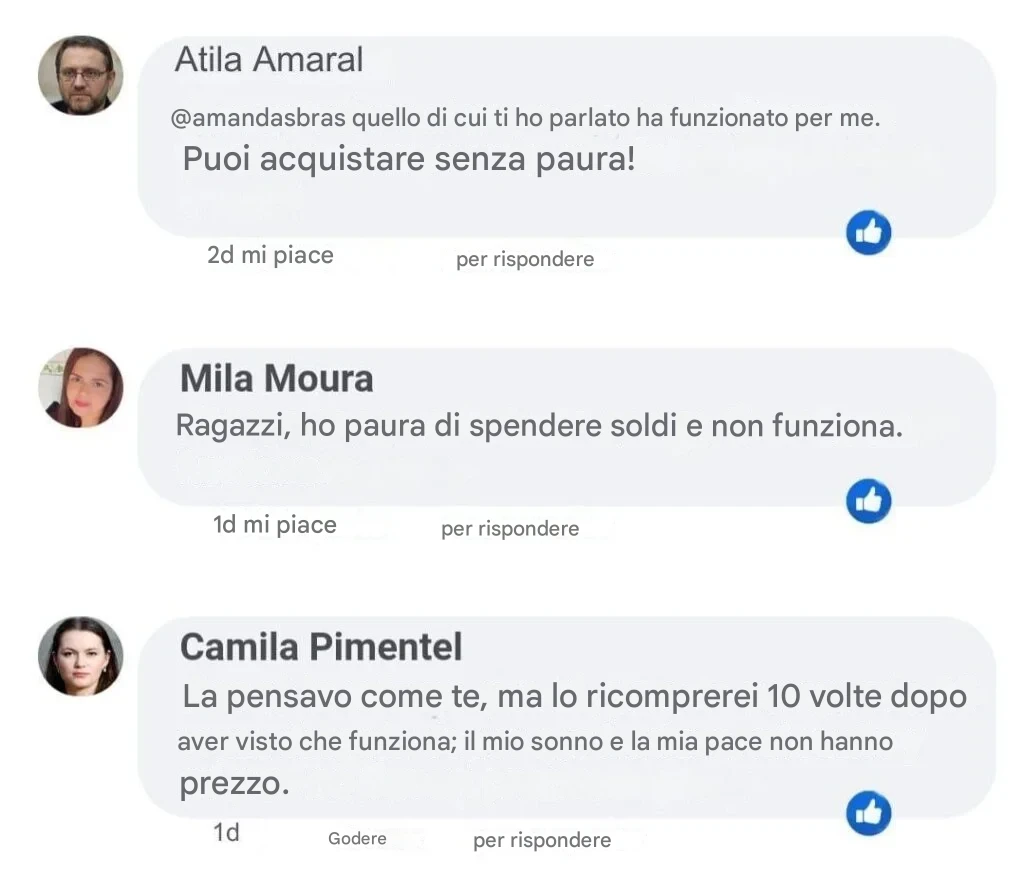This screenshot has height=895, width=1024.
Task: Click the like thumb on Mila Moura's comment
Action: pos(868,501)
